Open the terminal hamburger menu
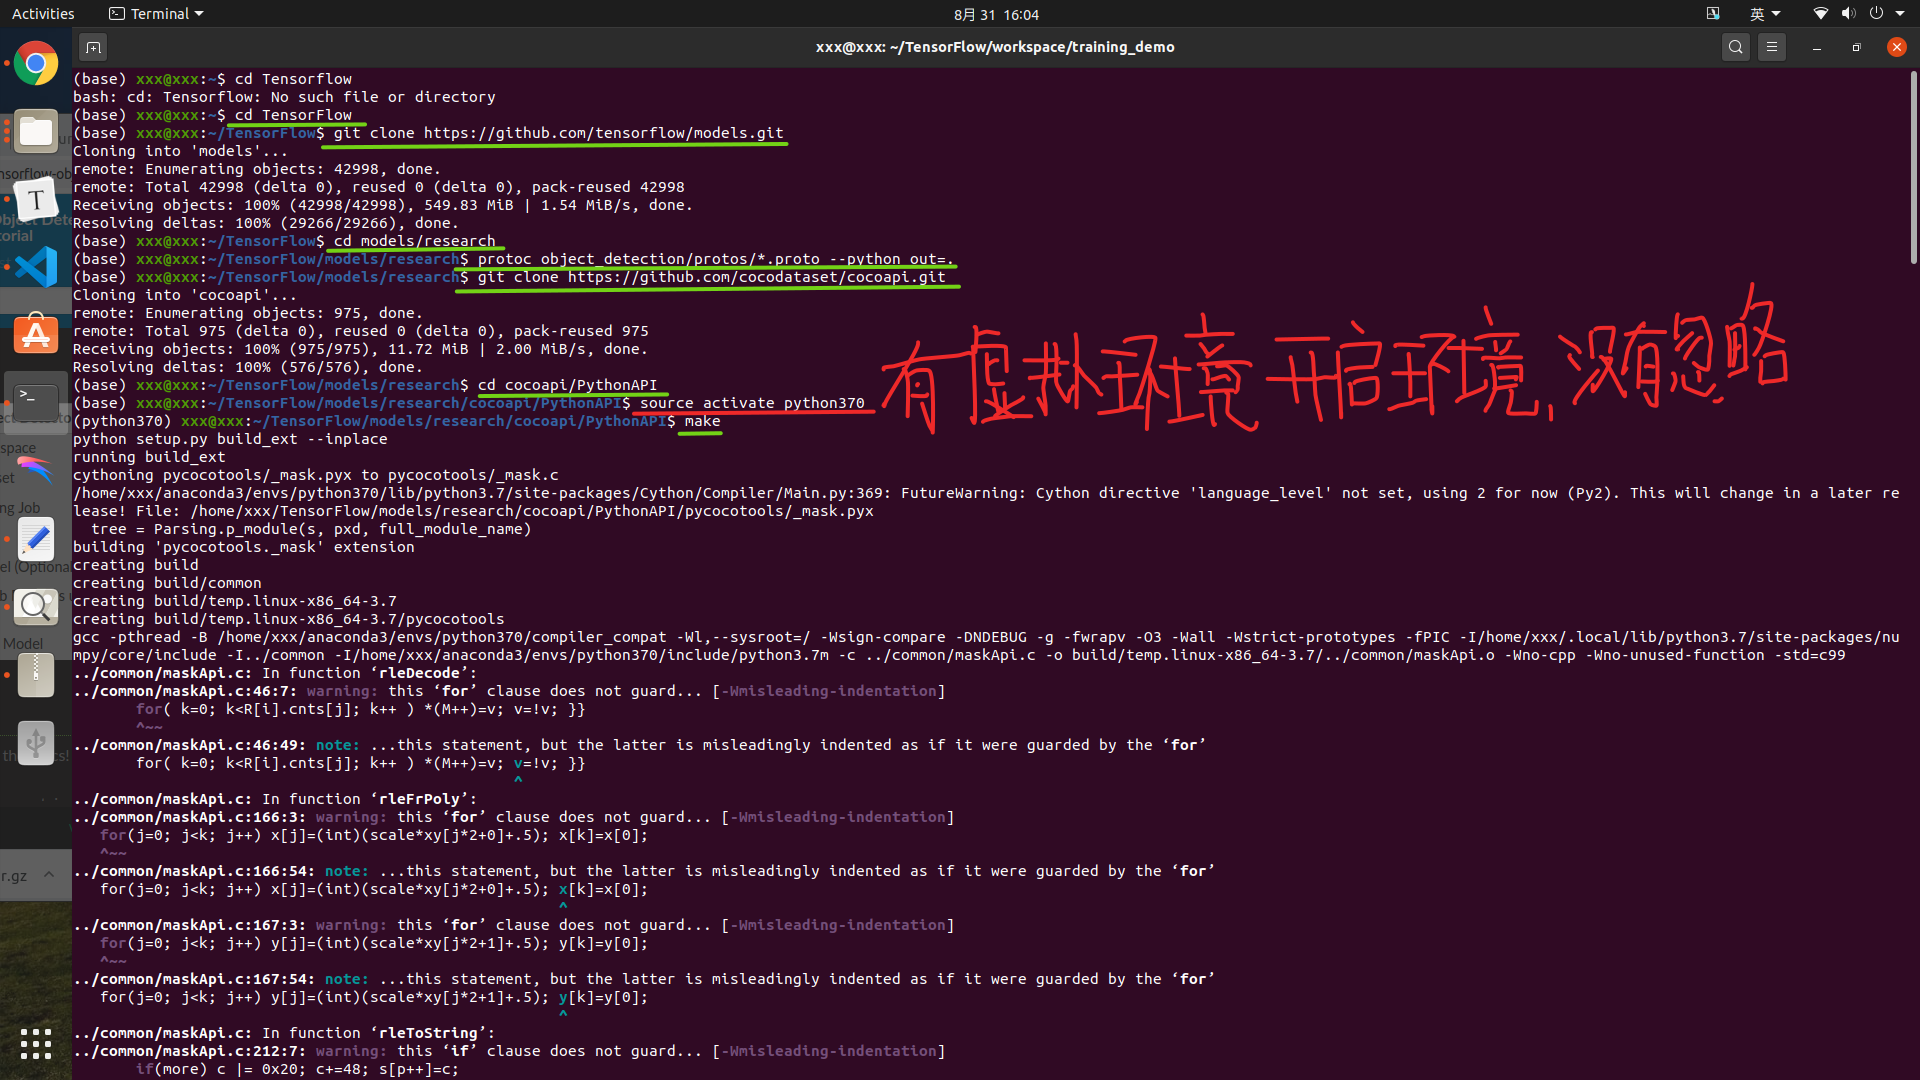 pyautogui.click(x=1772, y=47)
